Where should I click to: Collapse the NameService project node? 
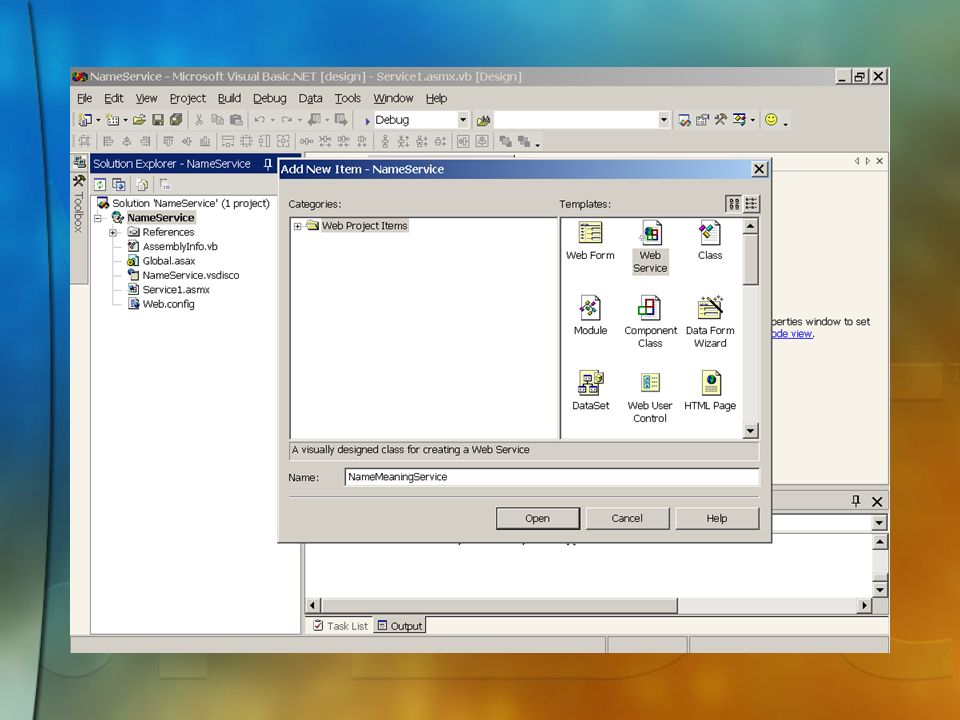[x=99, y=218]
